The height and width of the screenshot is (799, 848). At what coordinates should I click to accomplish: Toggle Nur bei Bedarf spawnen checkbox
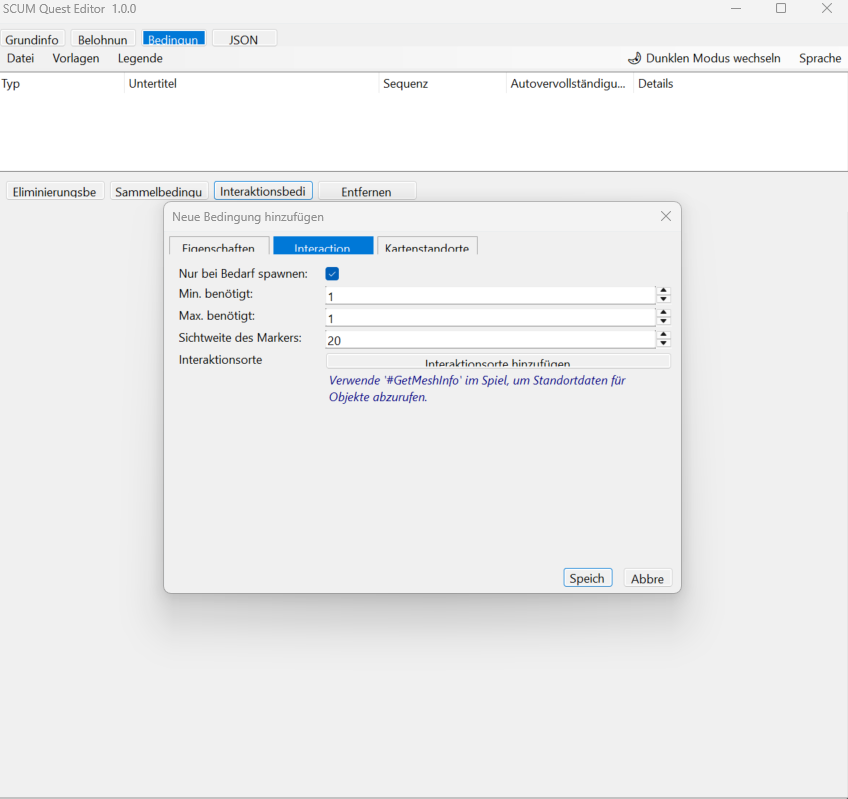point(332,274)
